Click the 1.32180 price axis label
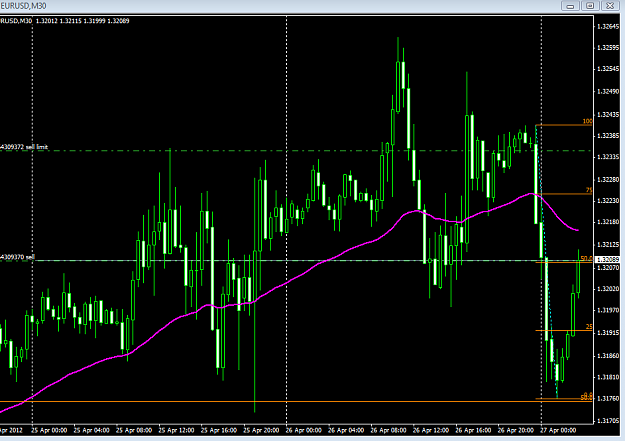The image size is (625, 441). point(608,222)
